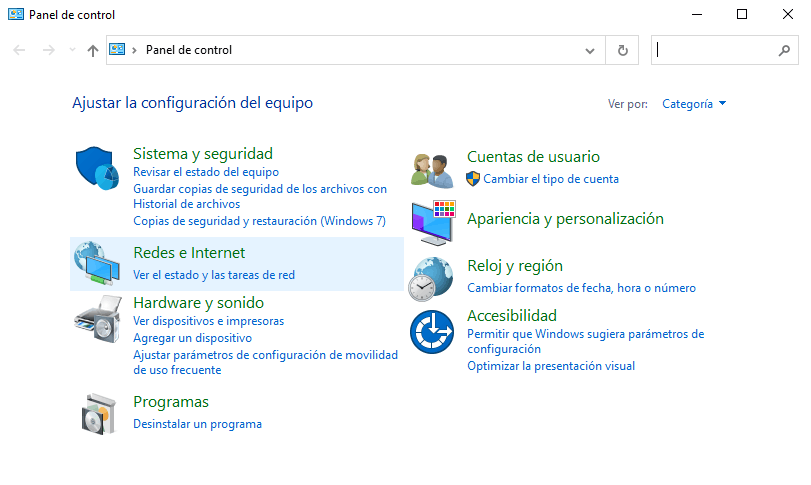
Task: Click Cambiar formatos de fecha, hora o número
Action: [581, 288]
